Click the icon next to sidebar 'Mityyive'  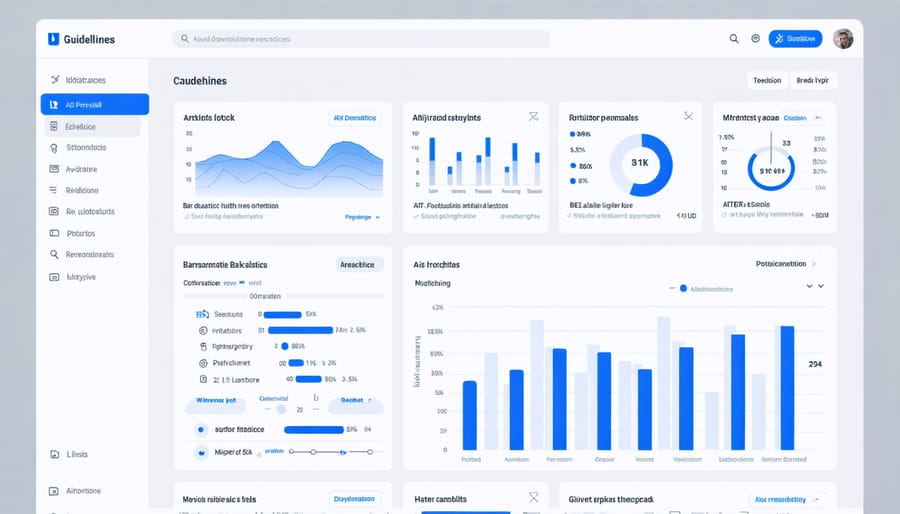tap(54, 277)
